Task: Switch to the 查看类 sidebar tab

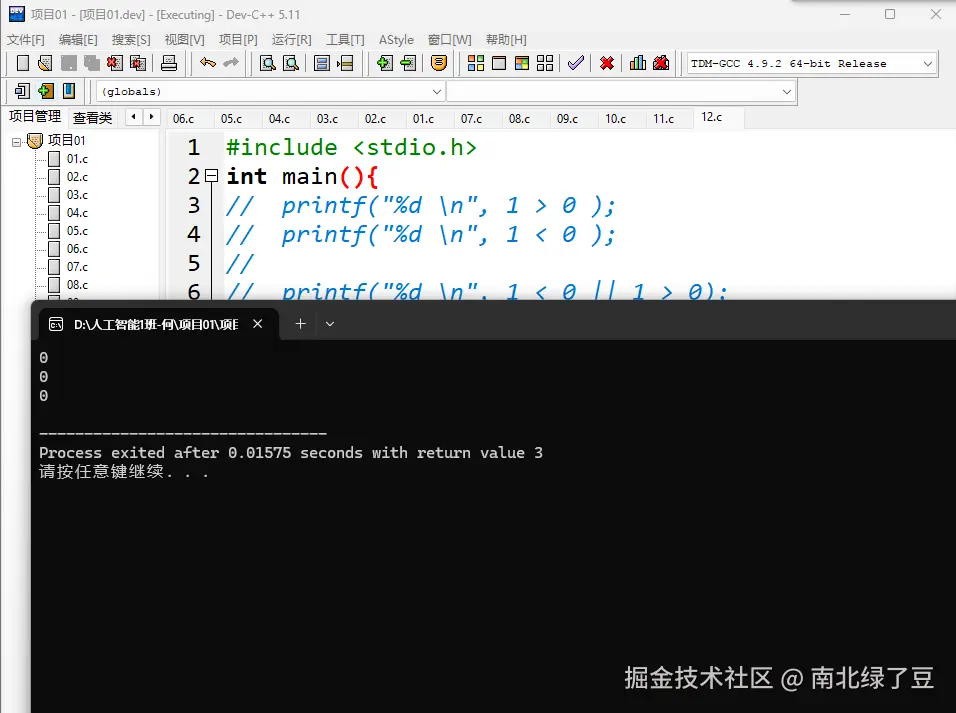Action: (93, 118)
